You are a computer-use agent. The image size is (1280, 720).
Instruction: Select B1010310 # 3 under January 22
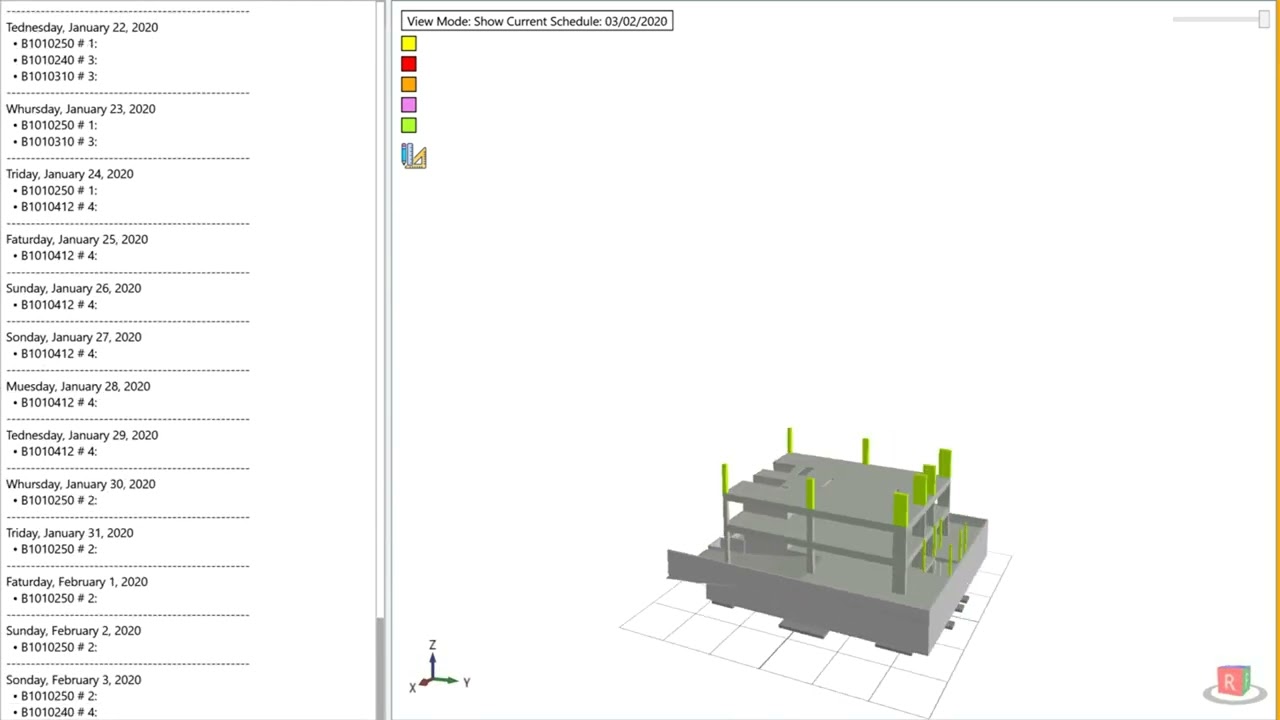pos(59,76)
